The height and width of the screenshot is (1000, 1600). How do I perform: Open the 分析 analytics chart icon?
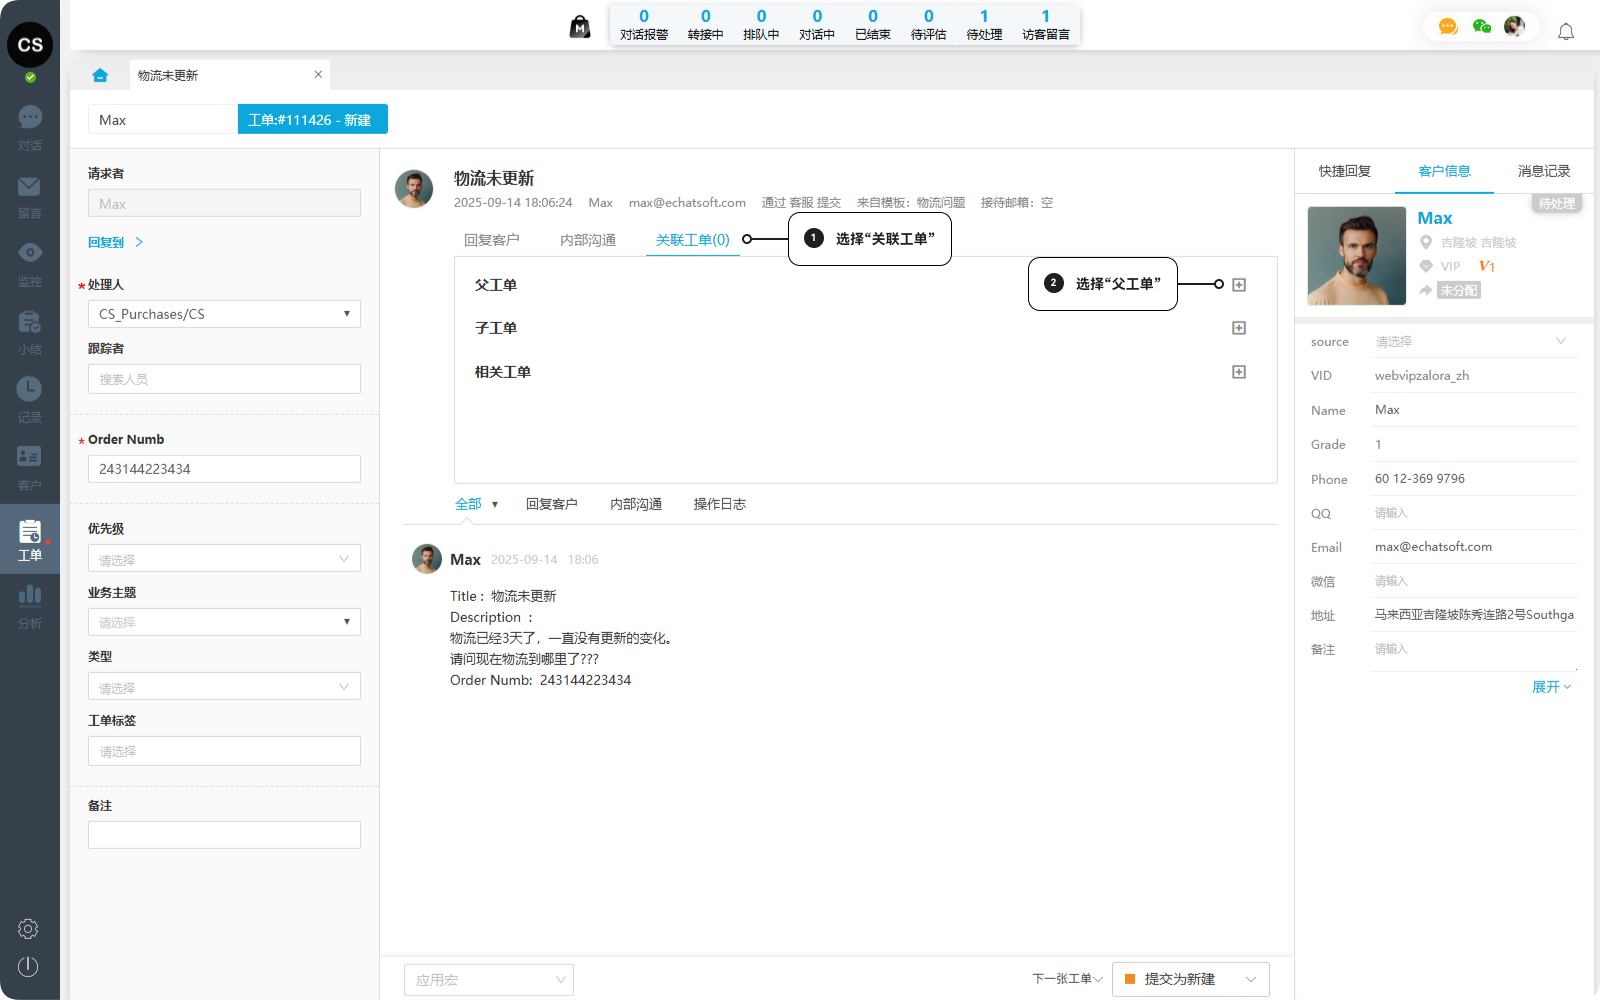pos(30,596)
